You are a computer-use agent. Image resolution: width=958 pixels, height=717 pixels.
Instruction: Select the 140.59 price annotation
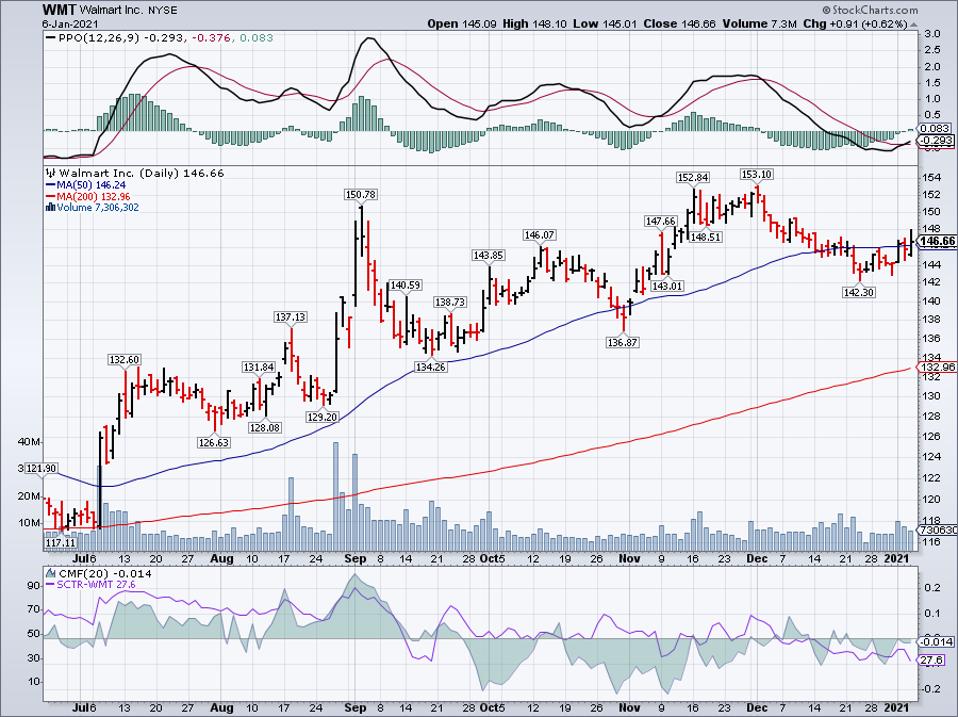(x=406, y=285)
